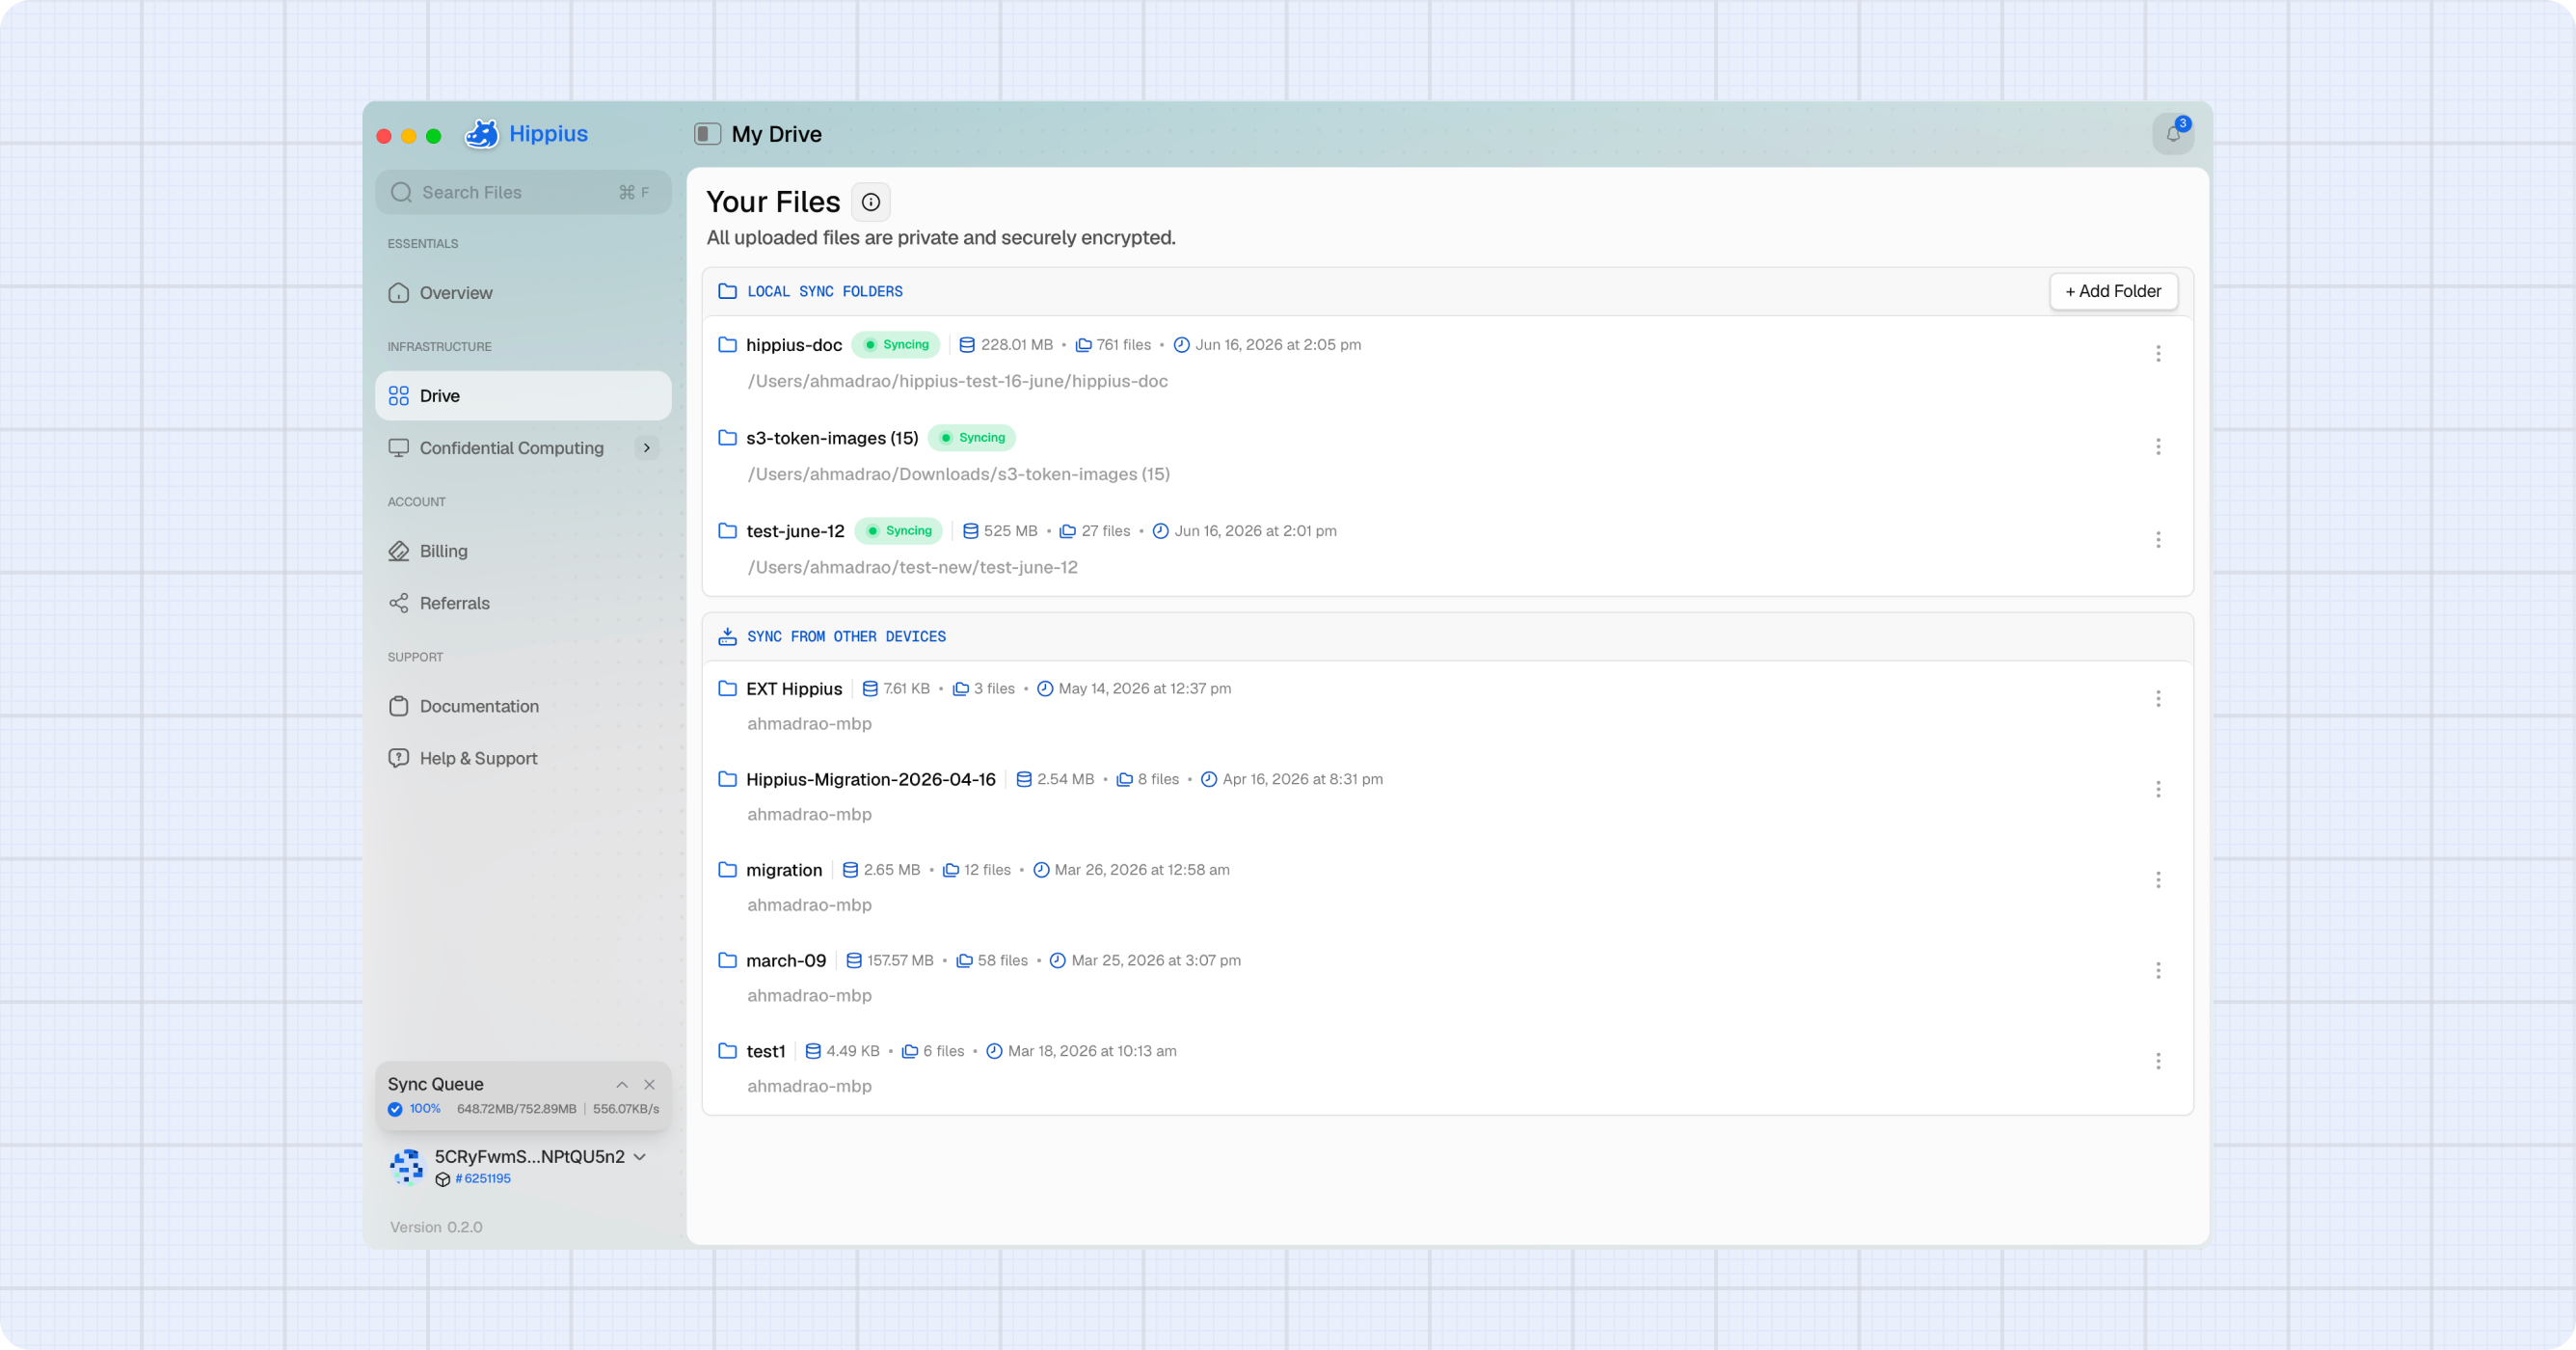Click the Confidential Computing monitor icon

point(399,448)
